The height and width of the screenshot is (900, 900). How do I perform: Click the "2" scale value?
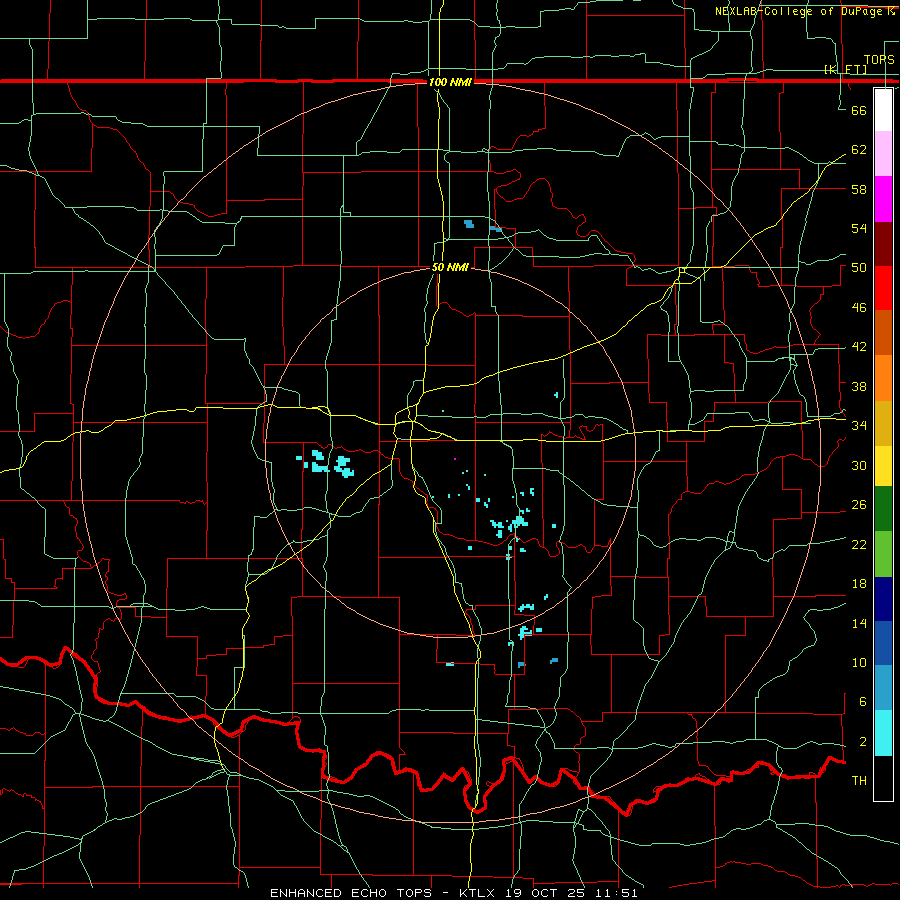[x=863, y=742]
